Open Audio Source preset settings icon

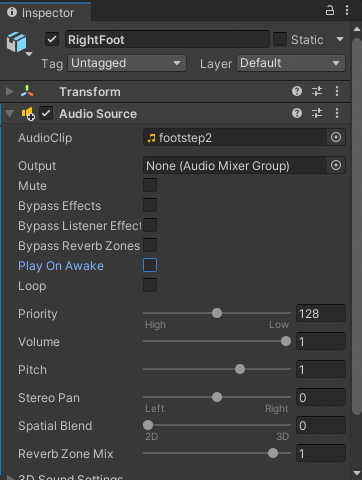pos(317,113)
